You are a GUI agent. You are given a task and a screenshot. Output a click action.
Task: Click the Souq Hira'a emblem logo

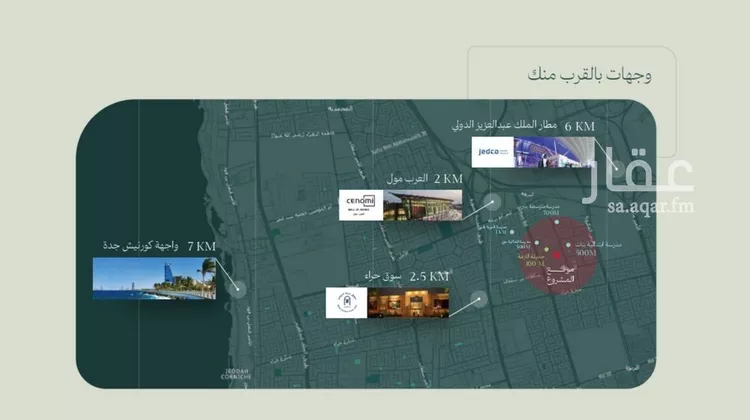pyautogui.click(x=346, y=303)
